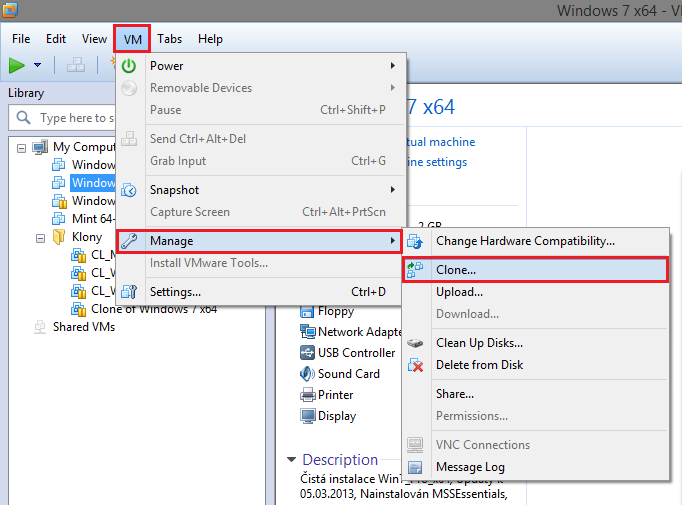This screenshot has width=682, height=505.
Task: Open the Tabs menu in menu bar
Action: click(x=169, y=39)
